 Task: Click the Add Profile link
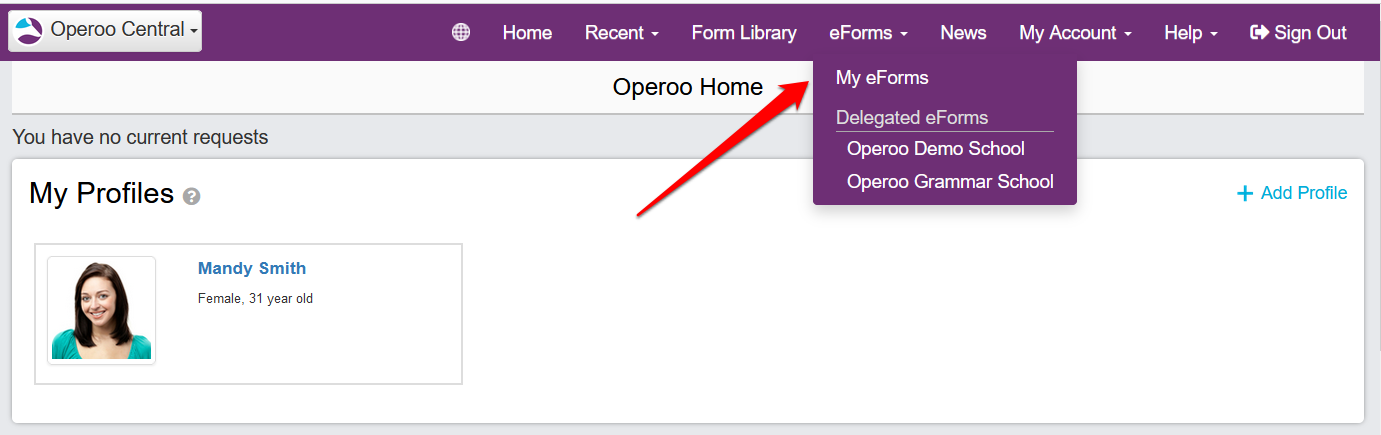[x=1303, y=193]
